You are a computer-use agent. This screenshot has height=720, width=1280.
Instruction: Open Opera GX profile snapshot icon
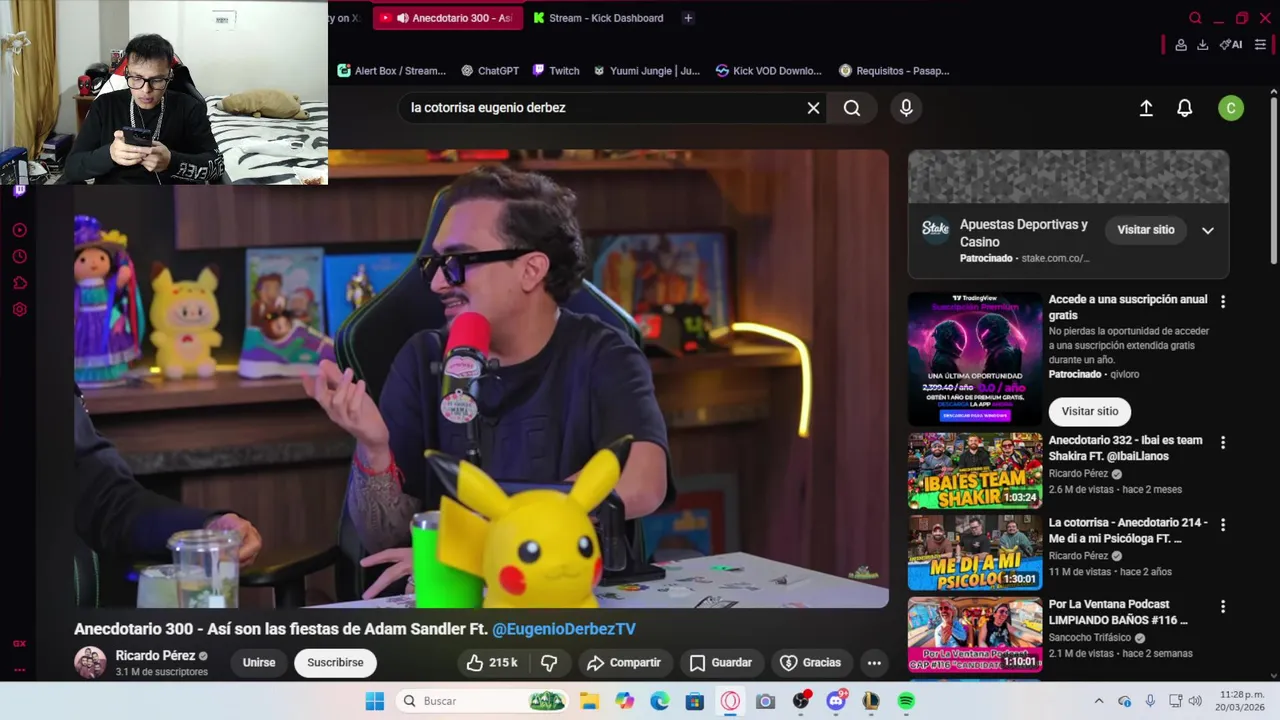1181,45
